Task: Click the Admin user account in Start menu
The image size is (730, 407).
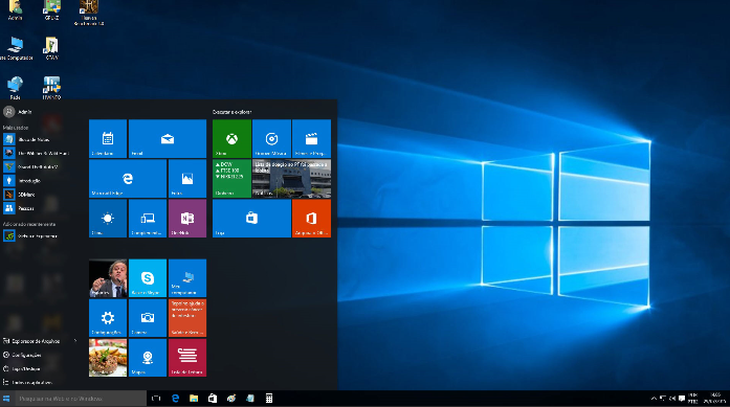Action: [18, 112]
